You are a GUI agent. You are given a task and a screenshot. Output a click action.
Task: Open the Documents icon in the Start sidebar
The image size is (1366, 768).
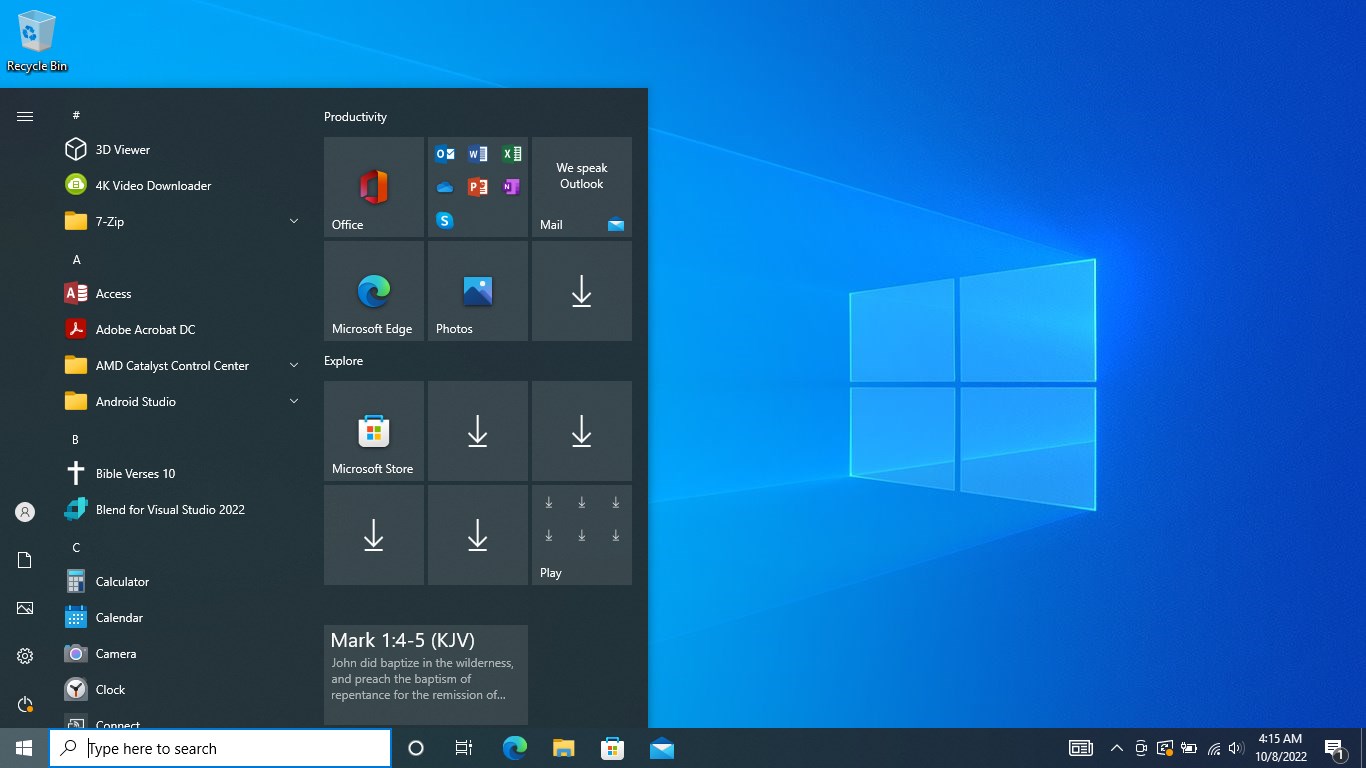click(x=24, y=560)
